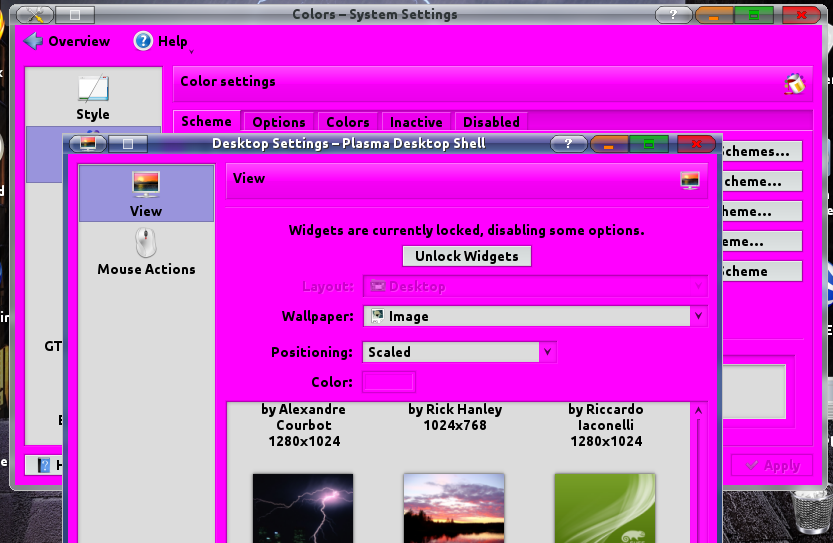The image size is (833, 543).
Task: Click the Colors window on-all-desktops title bar button
Action: (75, 15)
